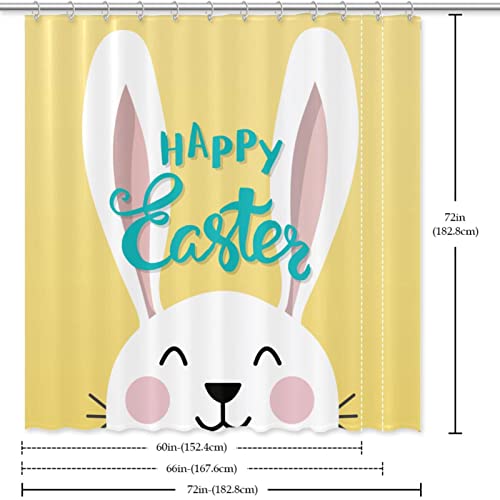The width and height of the screenshot is (500, 500).
Task: Click the bunny's left pink cheek
Action: [x=148, y=400]
